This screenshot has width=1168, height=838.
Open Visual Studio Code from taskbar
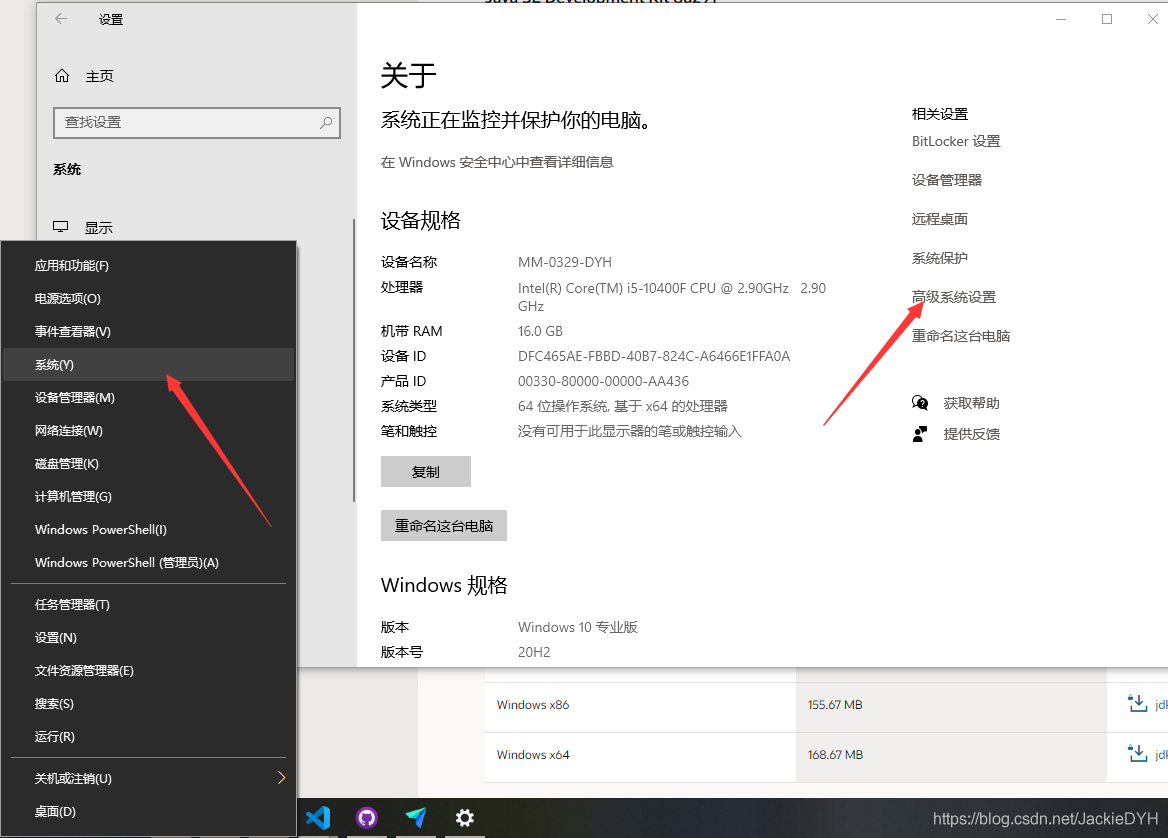click(318, 818)
